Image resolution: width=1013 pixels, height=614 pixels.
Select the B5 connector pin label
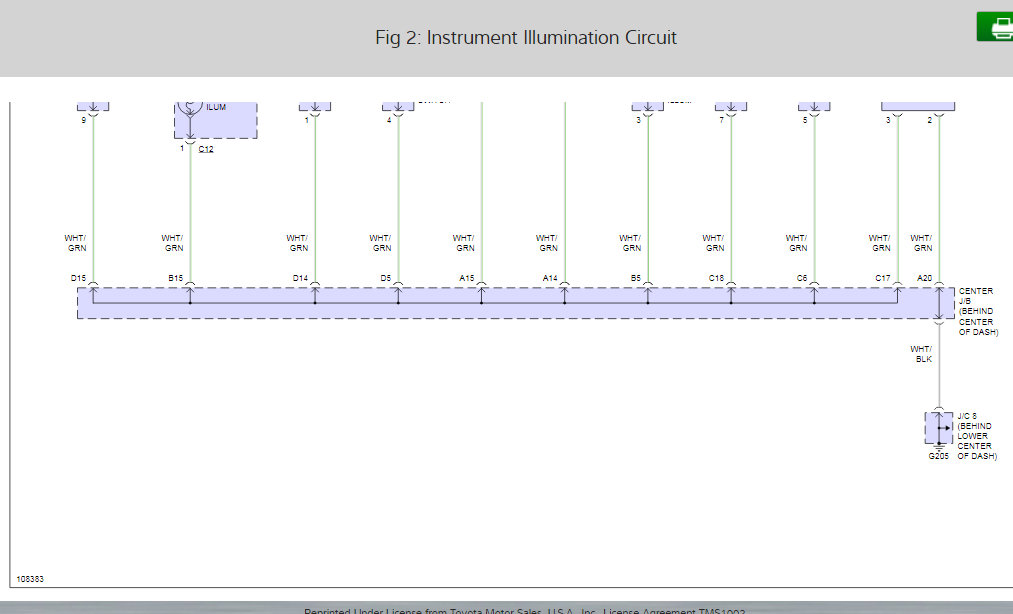tap(636, 278)
